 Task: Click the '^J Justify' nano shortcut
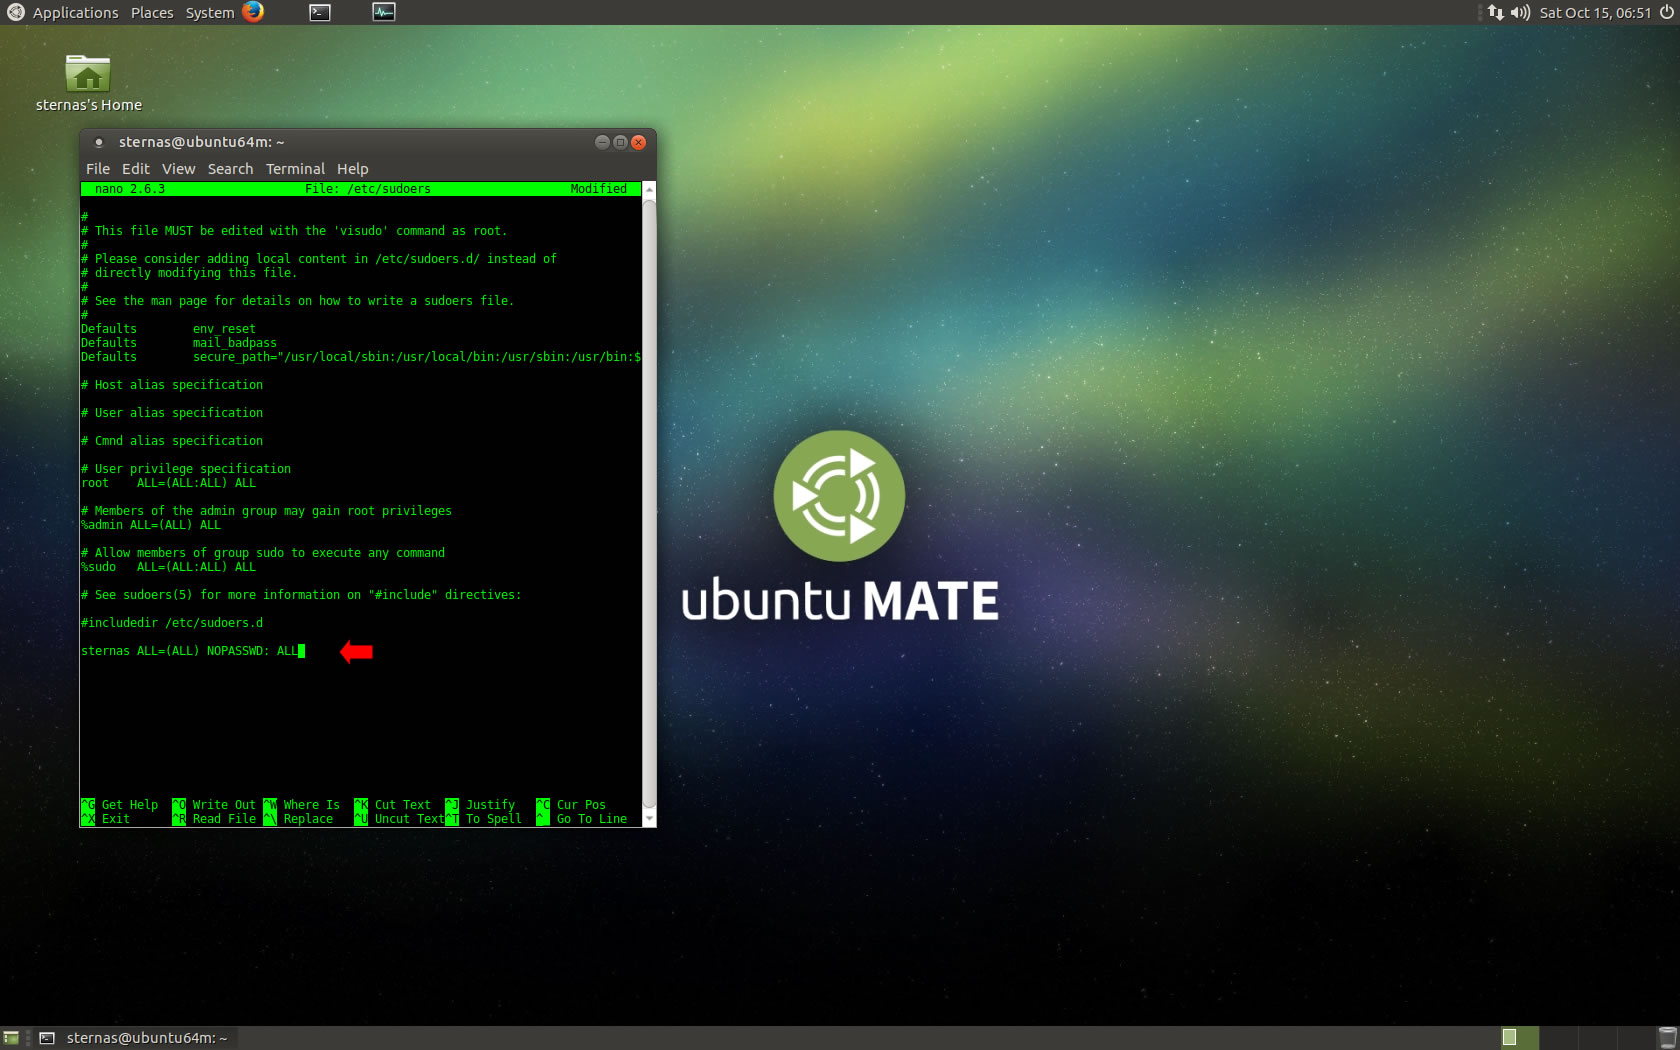480,805
